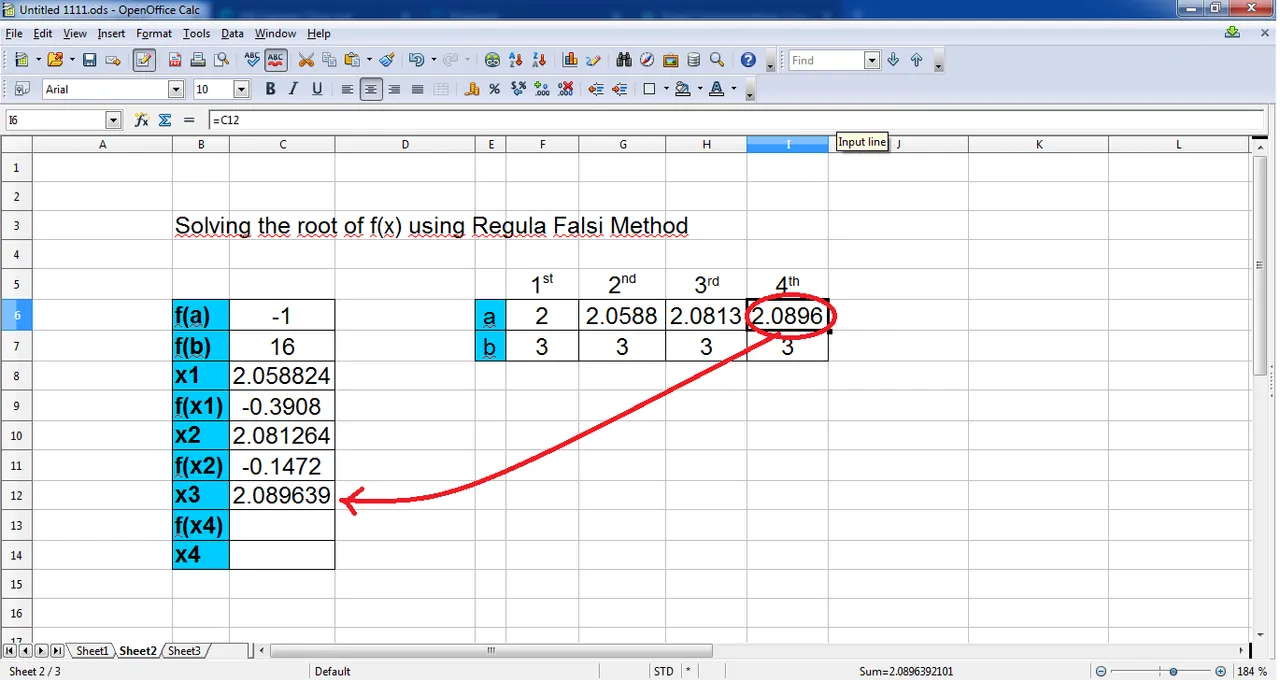Sort descending with the Z-A icon
This screenshot has height=680, width=1280.
[539, 60]
